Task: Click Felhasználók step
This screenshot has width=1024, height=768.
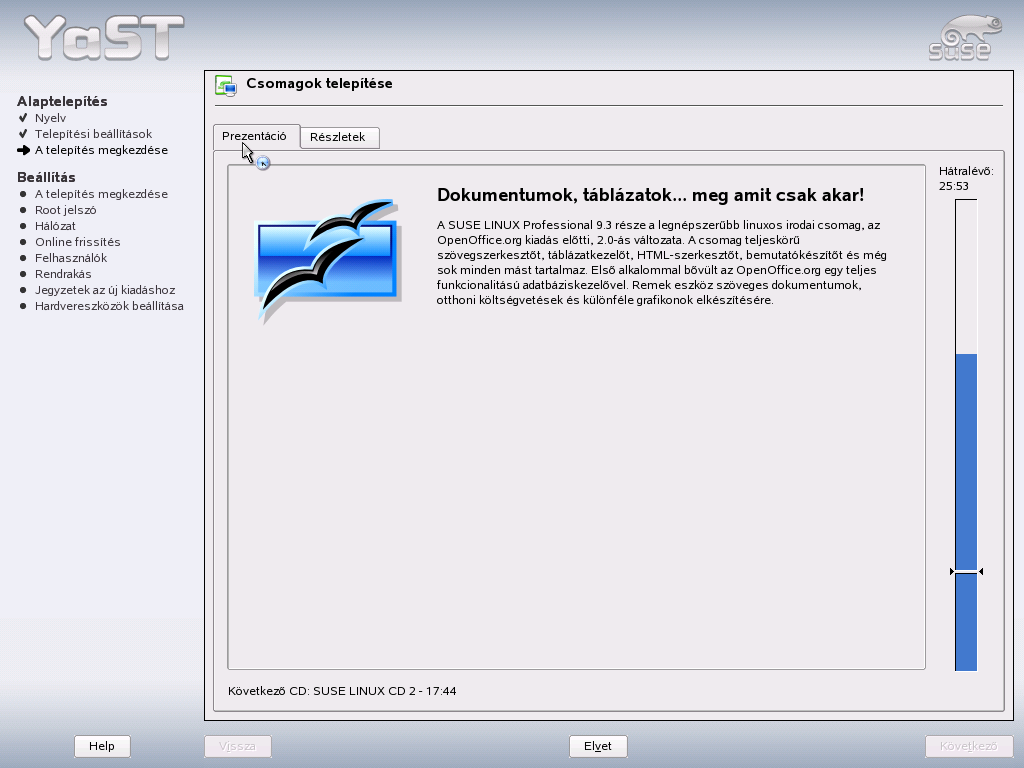Action: [x=71, y=258]
